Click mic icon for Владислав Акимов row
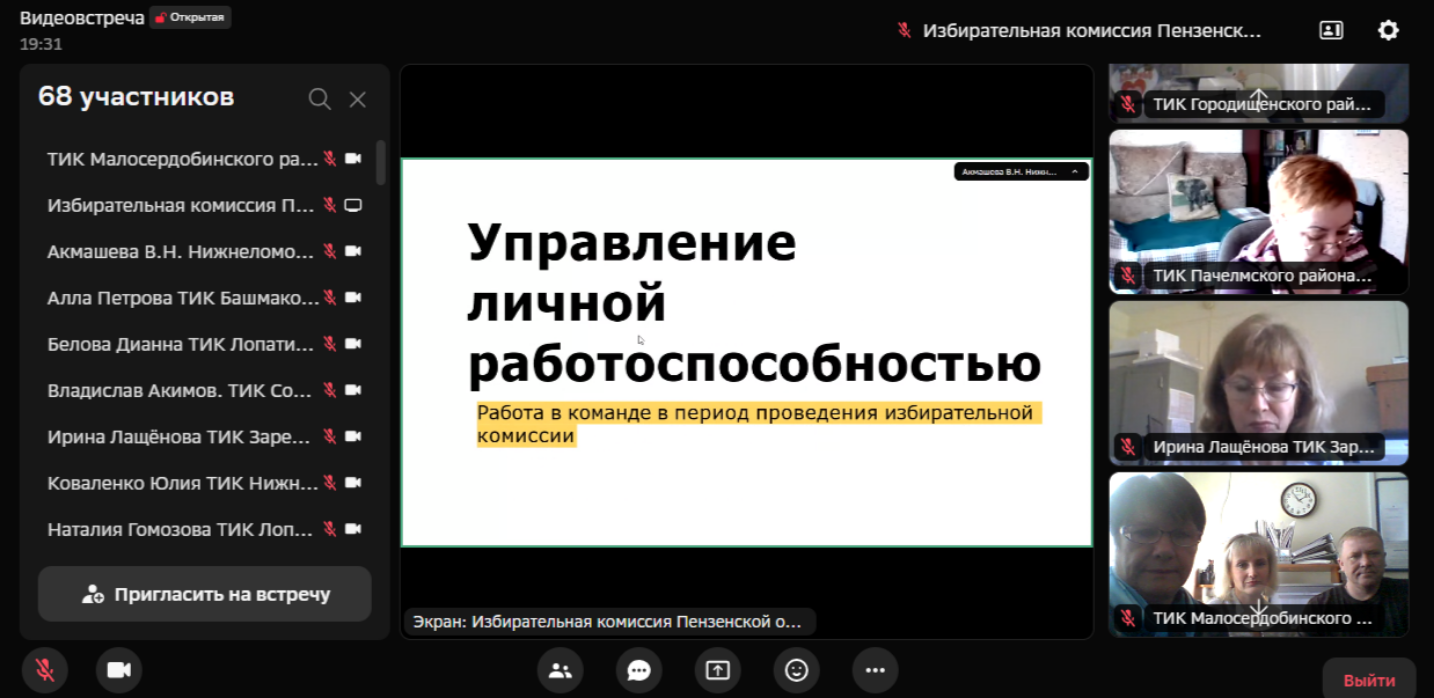The width and height of the screenshot is (1434, 698). pyautogui.click(x=329, y=390)
